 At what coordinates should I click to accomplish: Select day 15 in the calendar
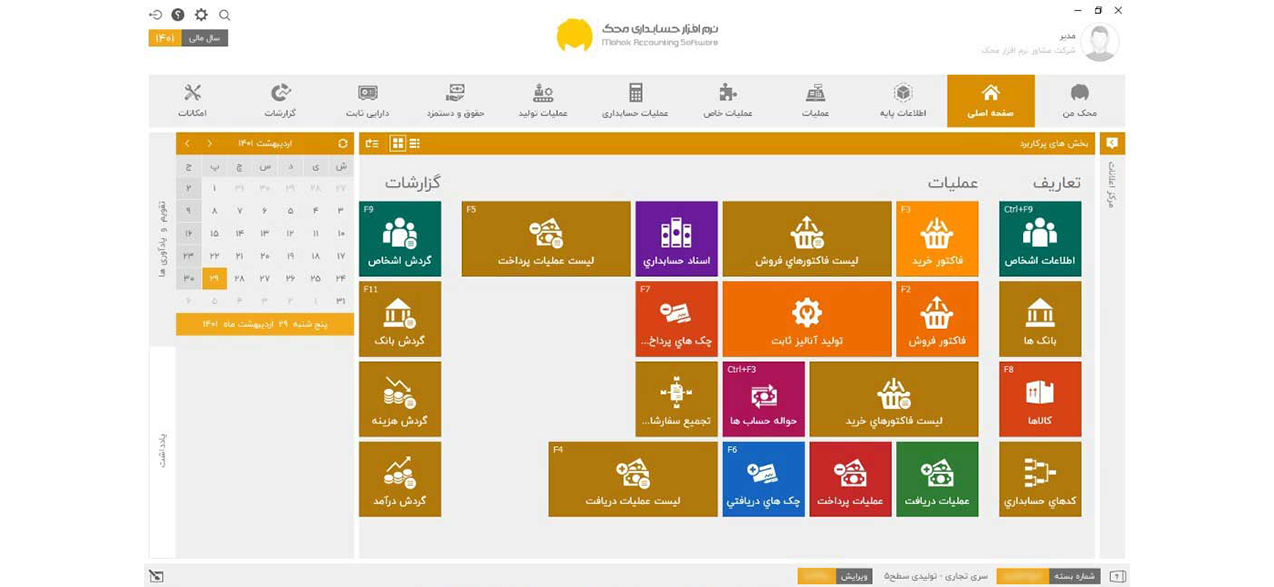(x=214, y=233)
